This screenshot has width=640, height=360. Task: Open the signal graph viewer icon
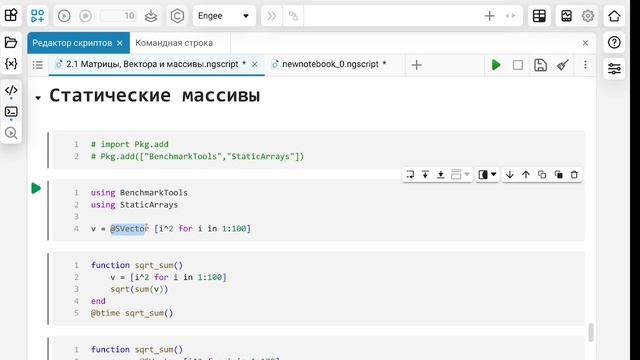click(x=567, y=16)
